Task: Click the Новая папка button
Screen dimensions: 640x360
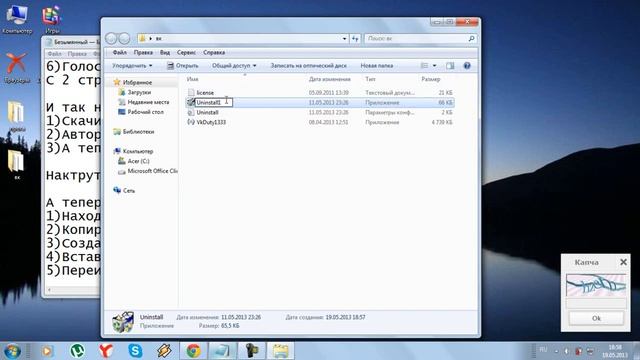Action: [377, 65]
